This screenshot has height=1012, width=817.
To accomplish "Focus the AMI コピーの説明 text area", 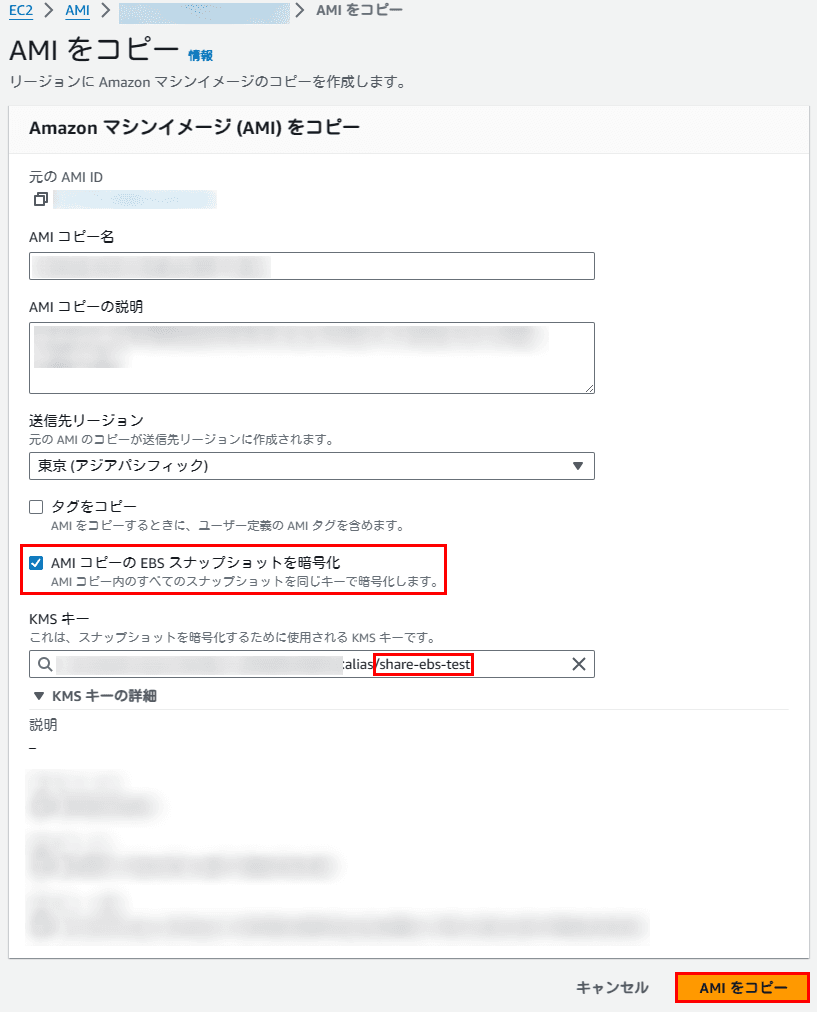I will (312, 358).
